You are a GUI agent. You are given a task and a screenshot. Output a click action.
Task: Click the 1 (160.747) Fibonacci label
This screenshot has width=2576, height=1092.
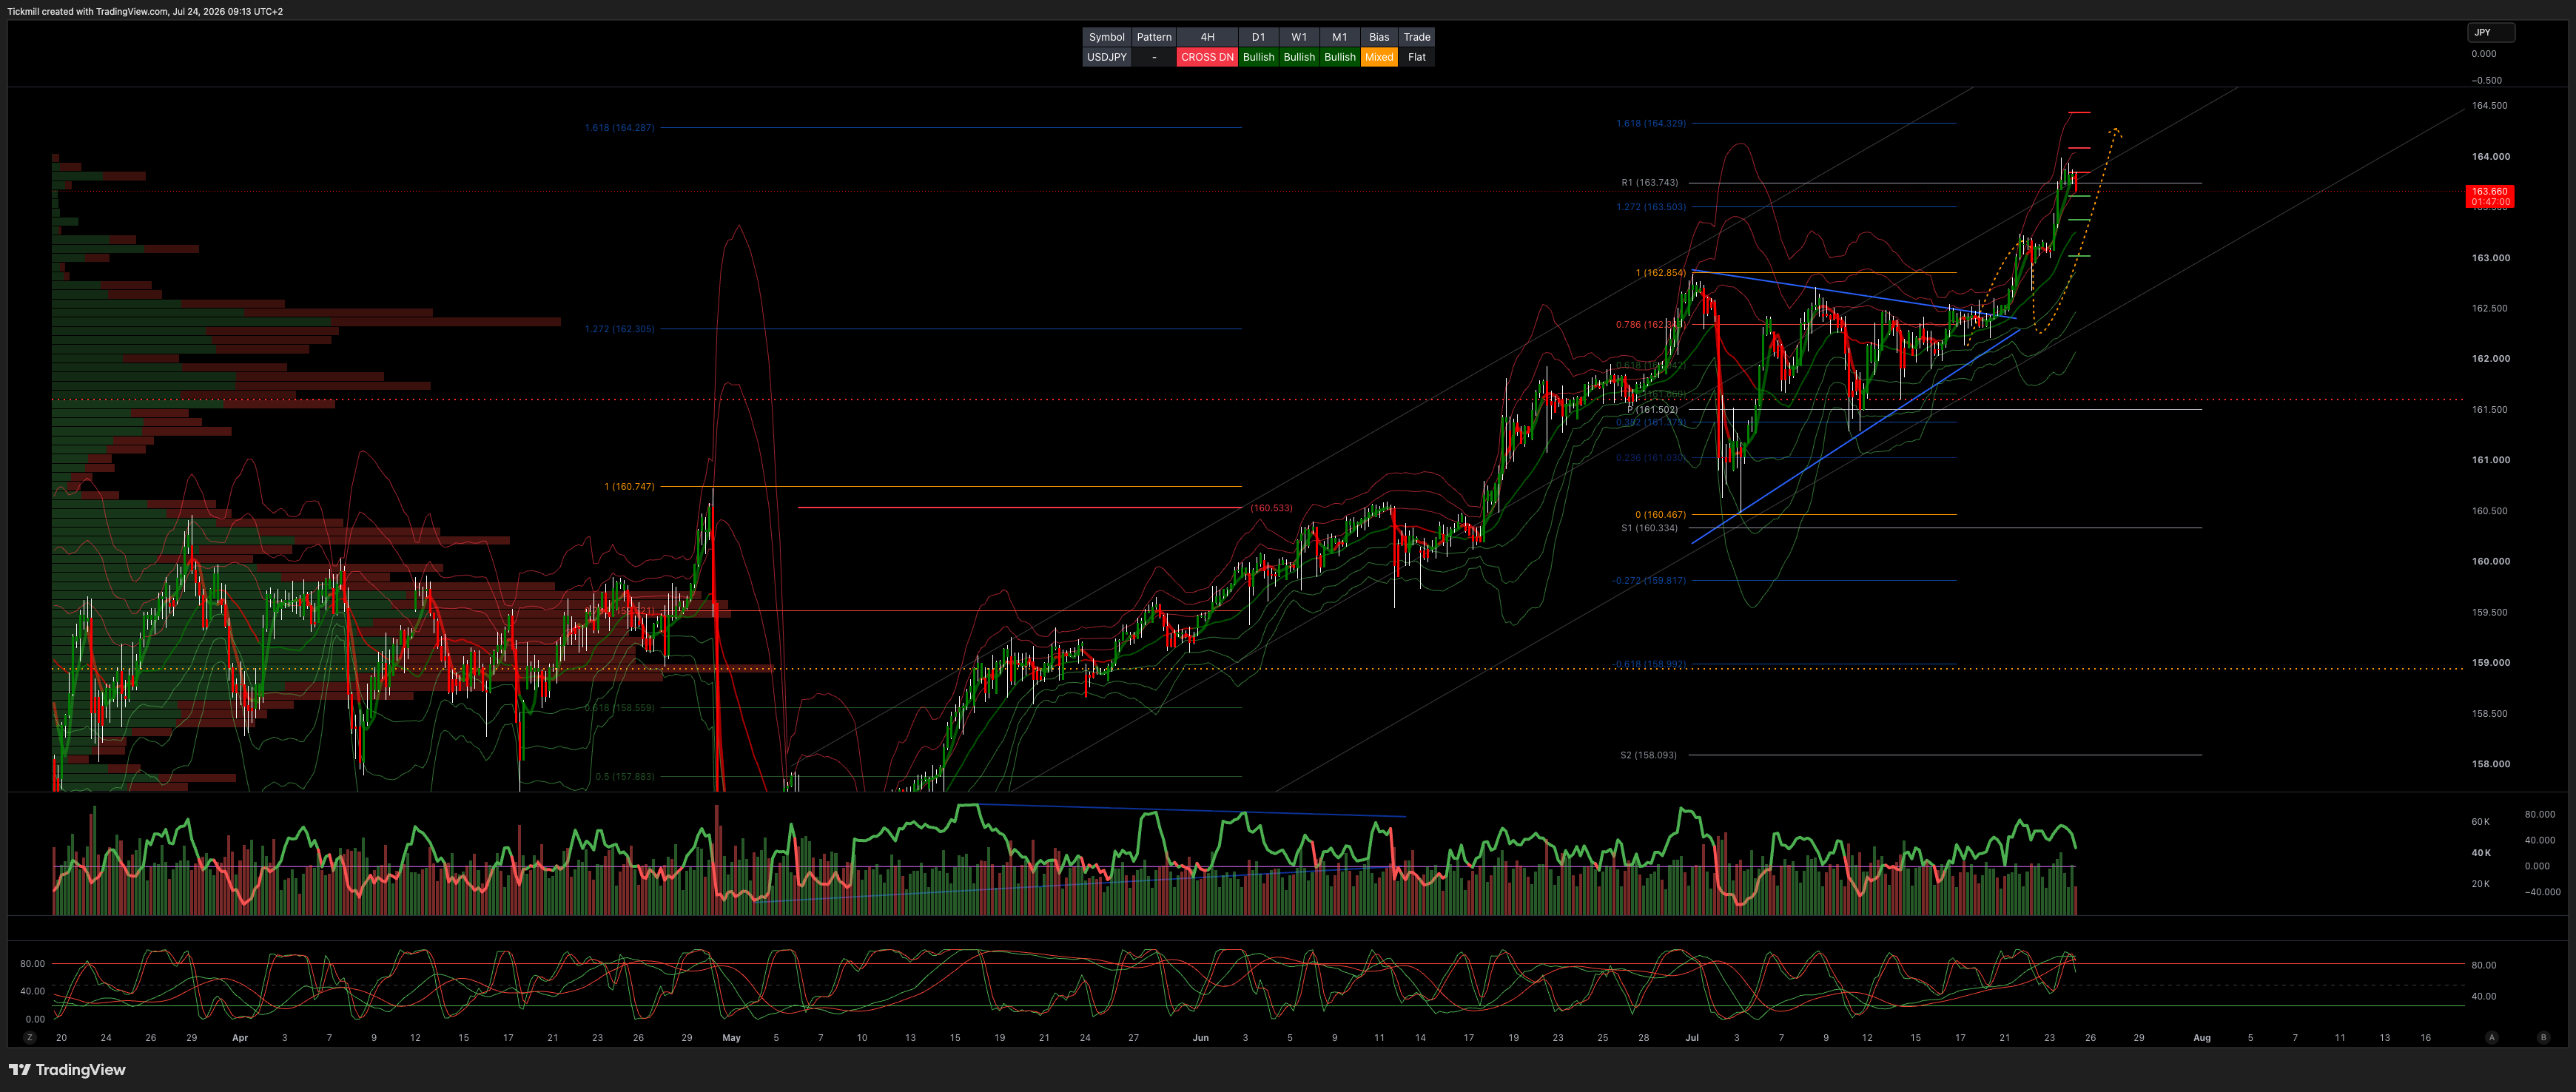(629, 486)
